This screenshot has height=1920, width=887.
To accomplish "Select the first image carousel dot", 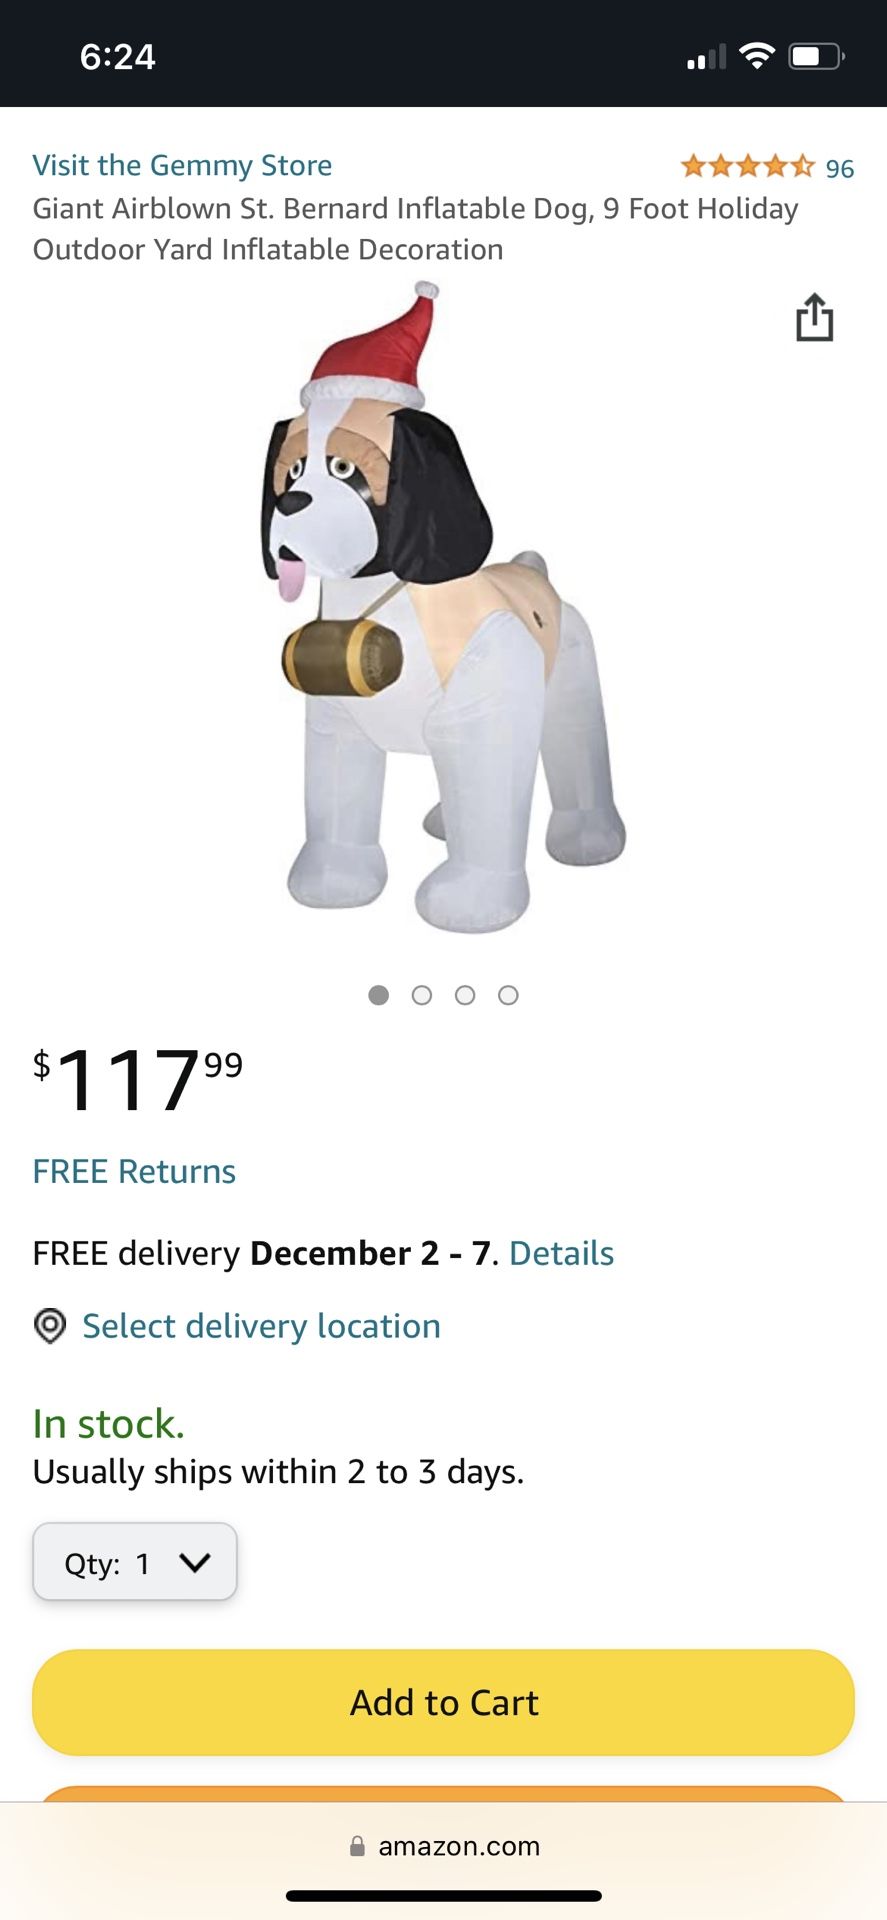I will point(378,995).
